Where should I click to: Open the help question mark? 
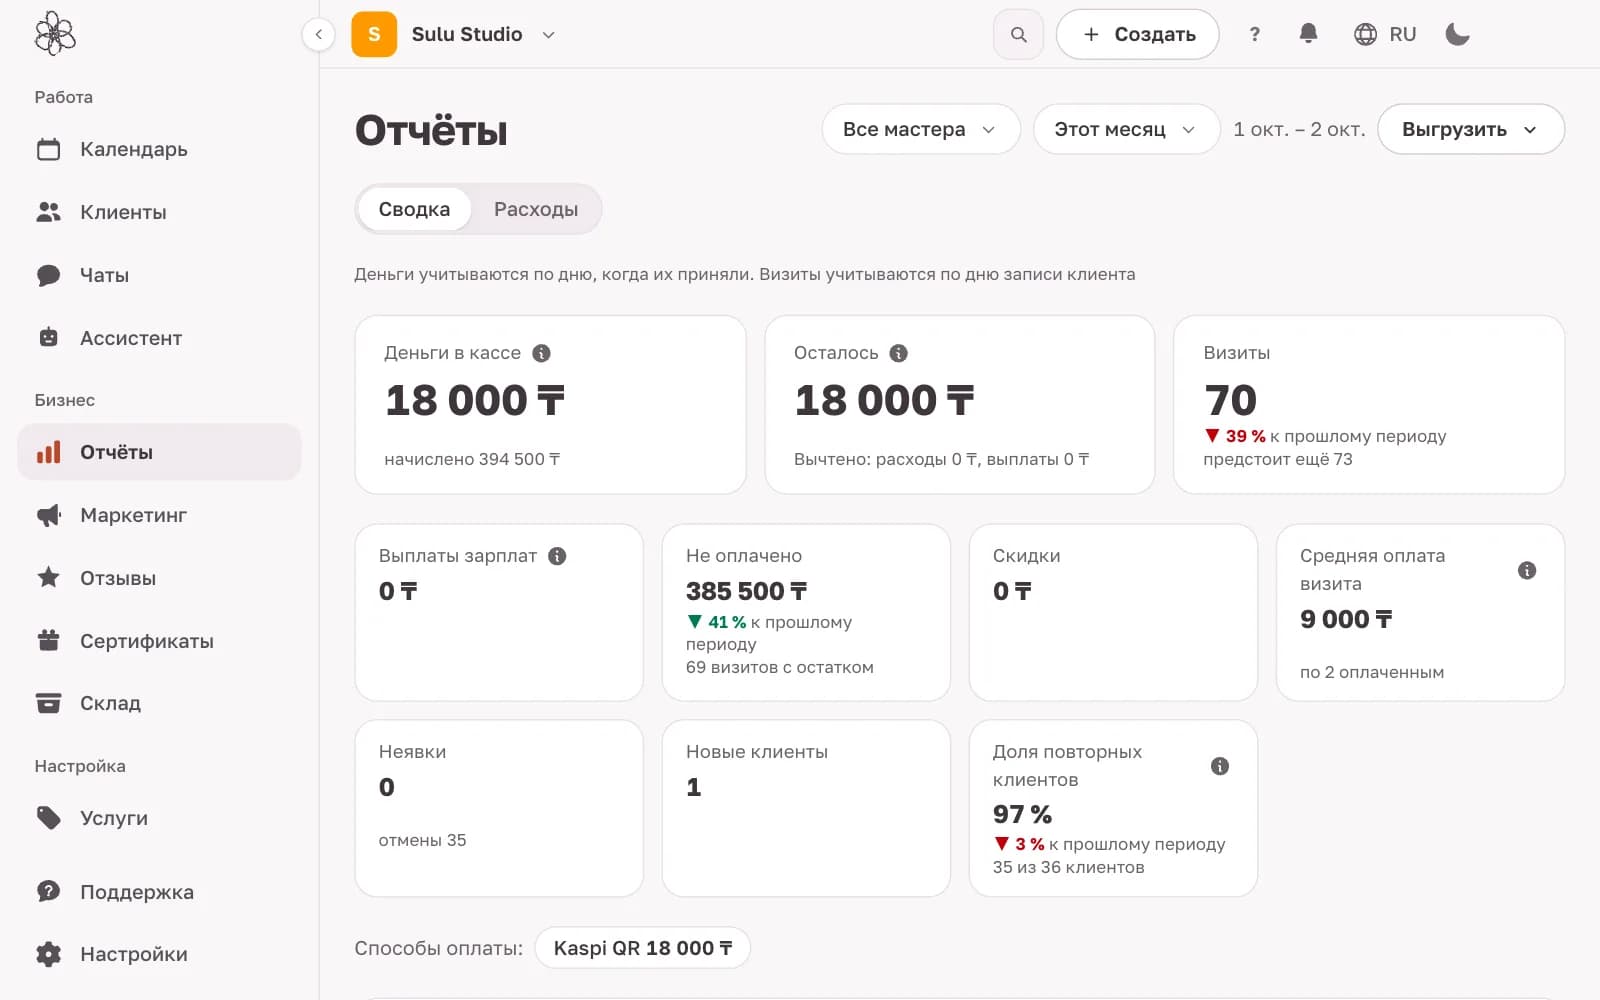1254,34
